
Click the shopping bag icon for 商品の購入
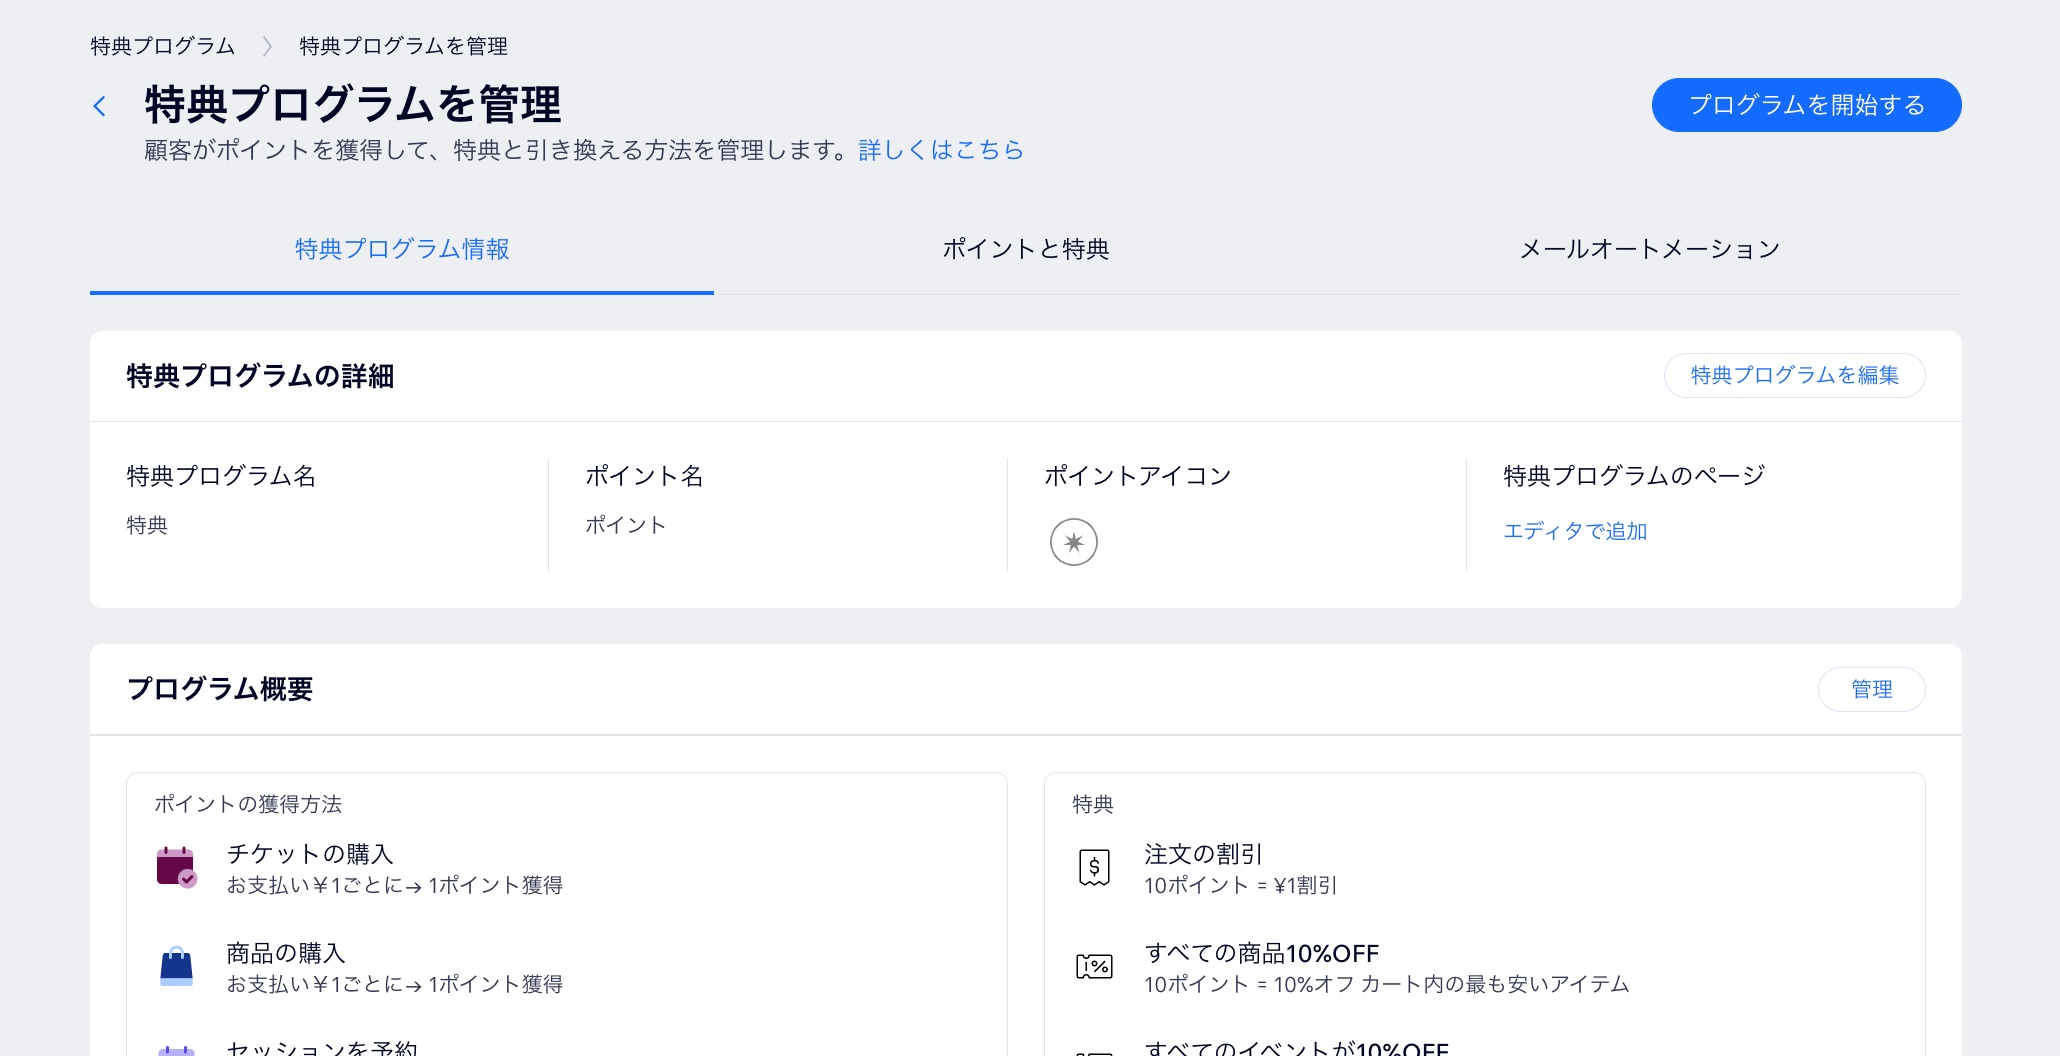pos(176,966)
